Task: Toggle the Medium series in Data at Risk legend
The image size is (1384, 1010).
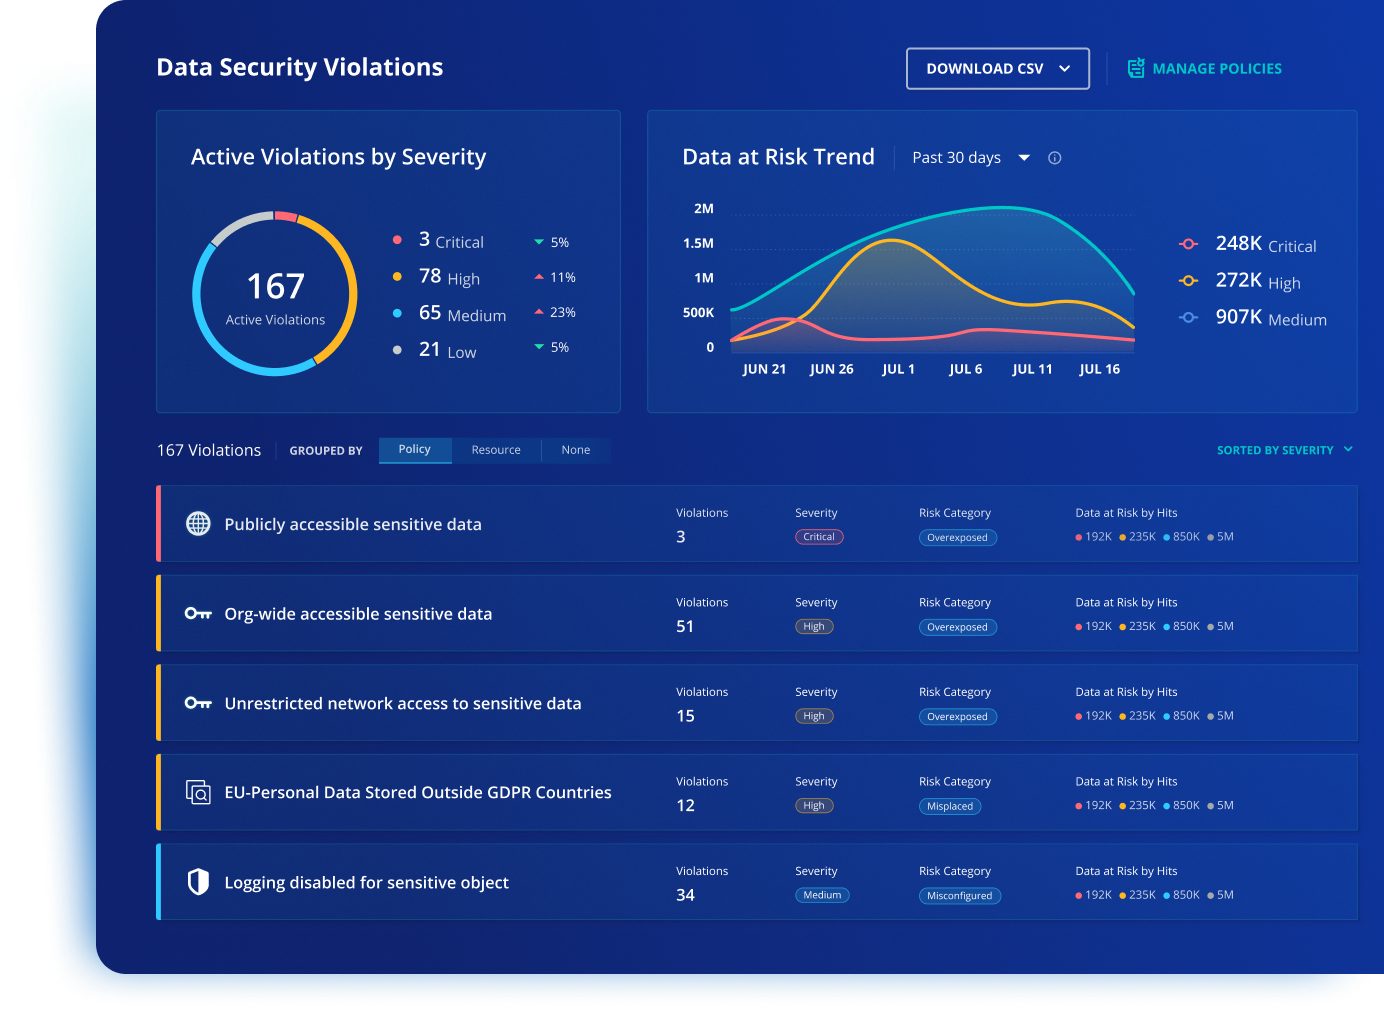Action: pos(1255,318)
